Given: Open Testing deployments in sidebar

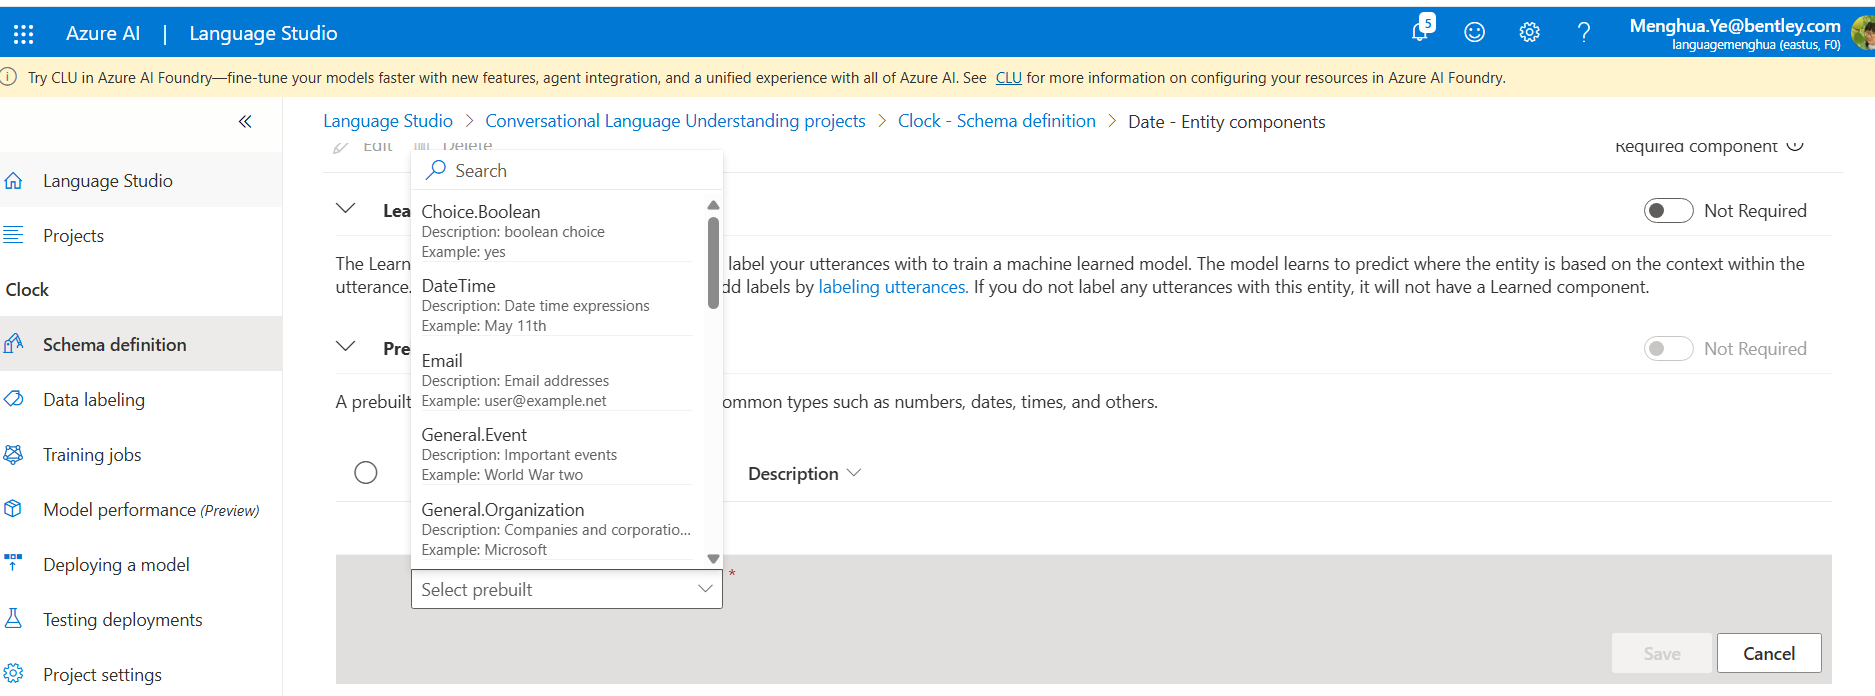Looking at the screenshot, I should 141,619.
